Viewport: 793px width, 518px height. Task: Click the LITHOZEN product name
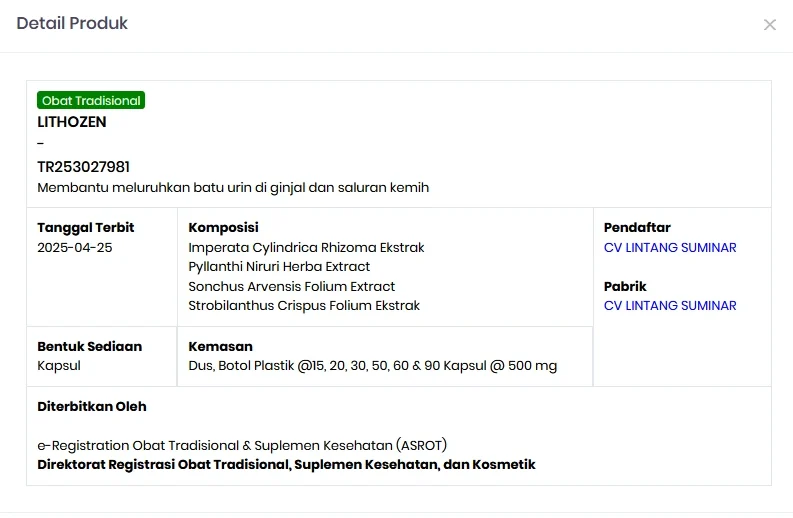tap(72, 122)
